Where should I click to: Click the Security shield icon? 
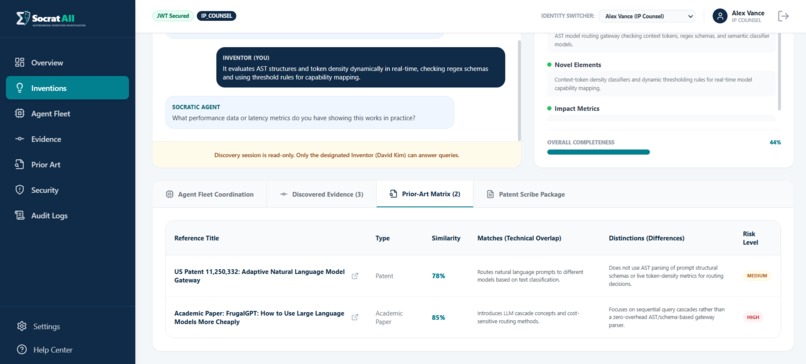click(x=20, y=190)
